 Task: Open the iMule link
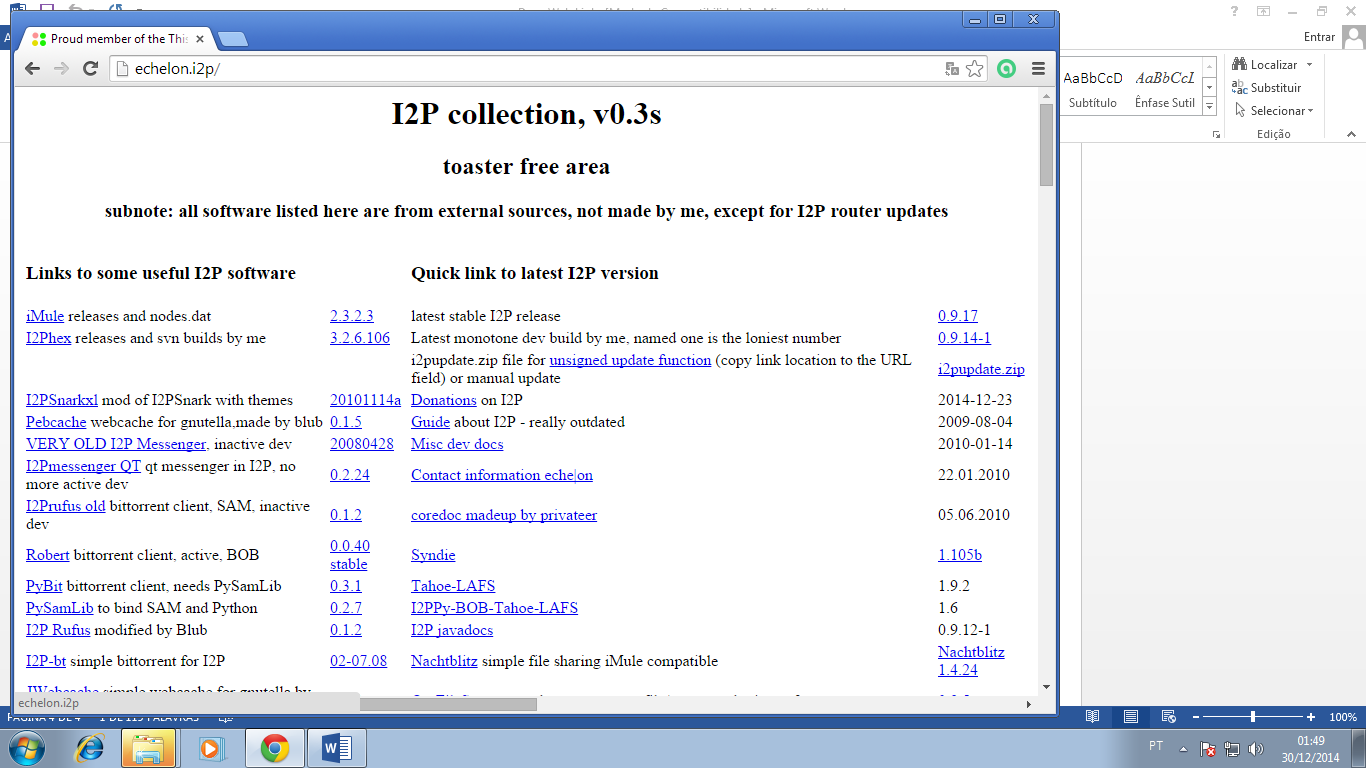click(45, 316)
